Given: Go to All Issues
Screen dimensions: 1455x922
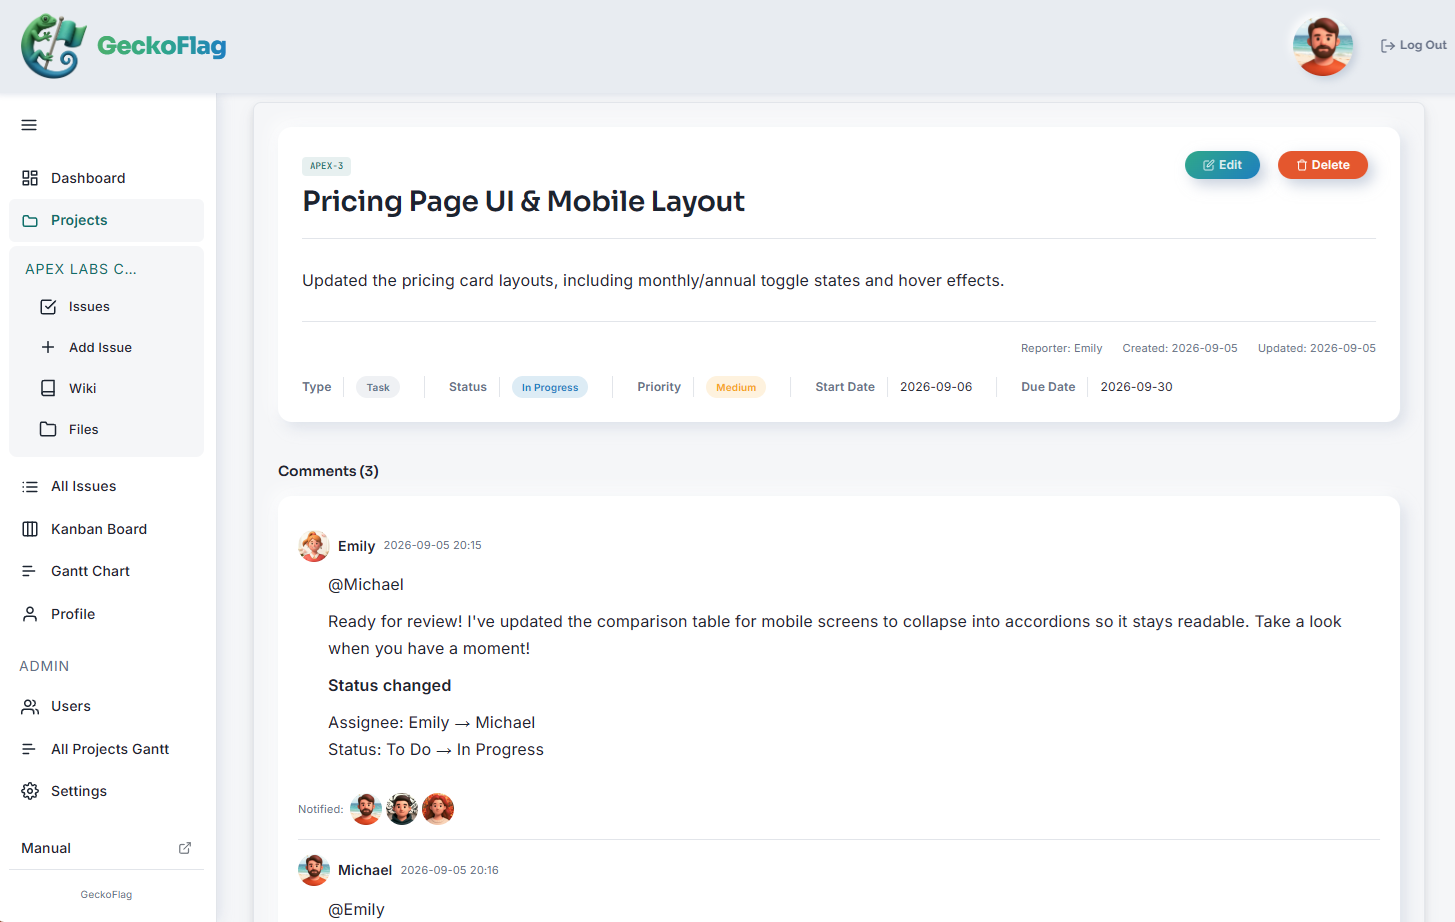Looking at the screenshot, I should pos(106,487).
